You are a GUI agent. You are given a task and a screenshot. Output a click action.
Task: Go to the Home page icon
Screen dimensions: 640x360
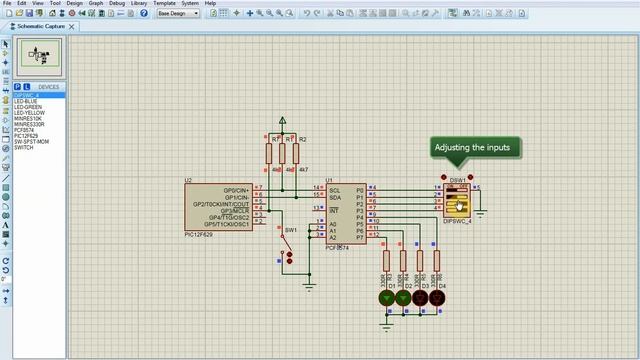(x=52, y=13)
